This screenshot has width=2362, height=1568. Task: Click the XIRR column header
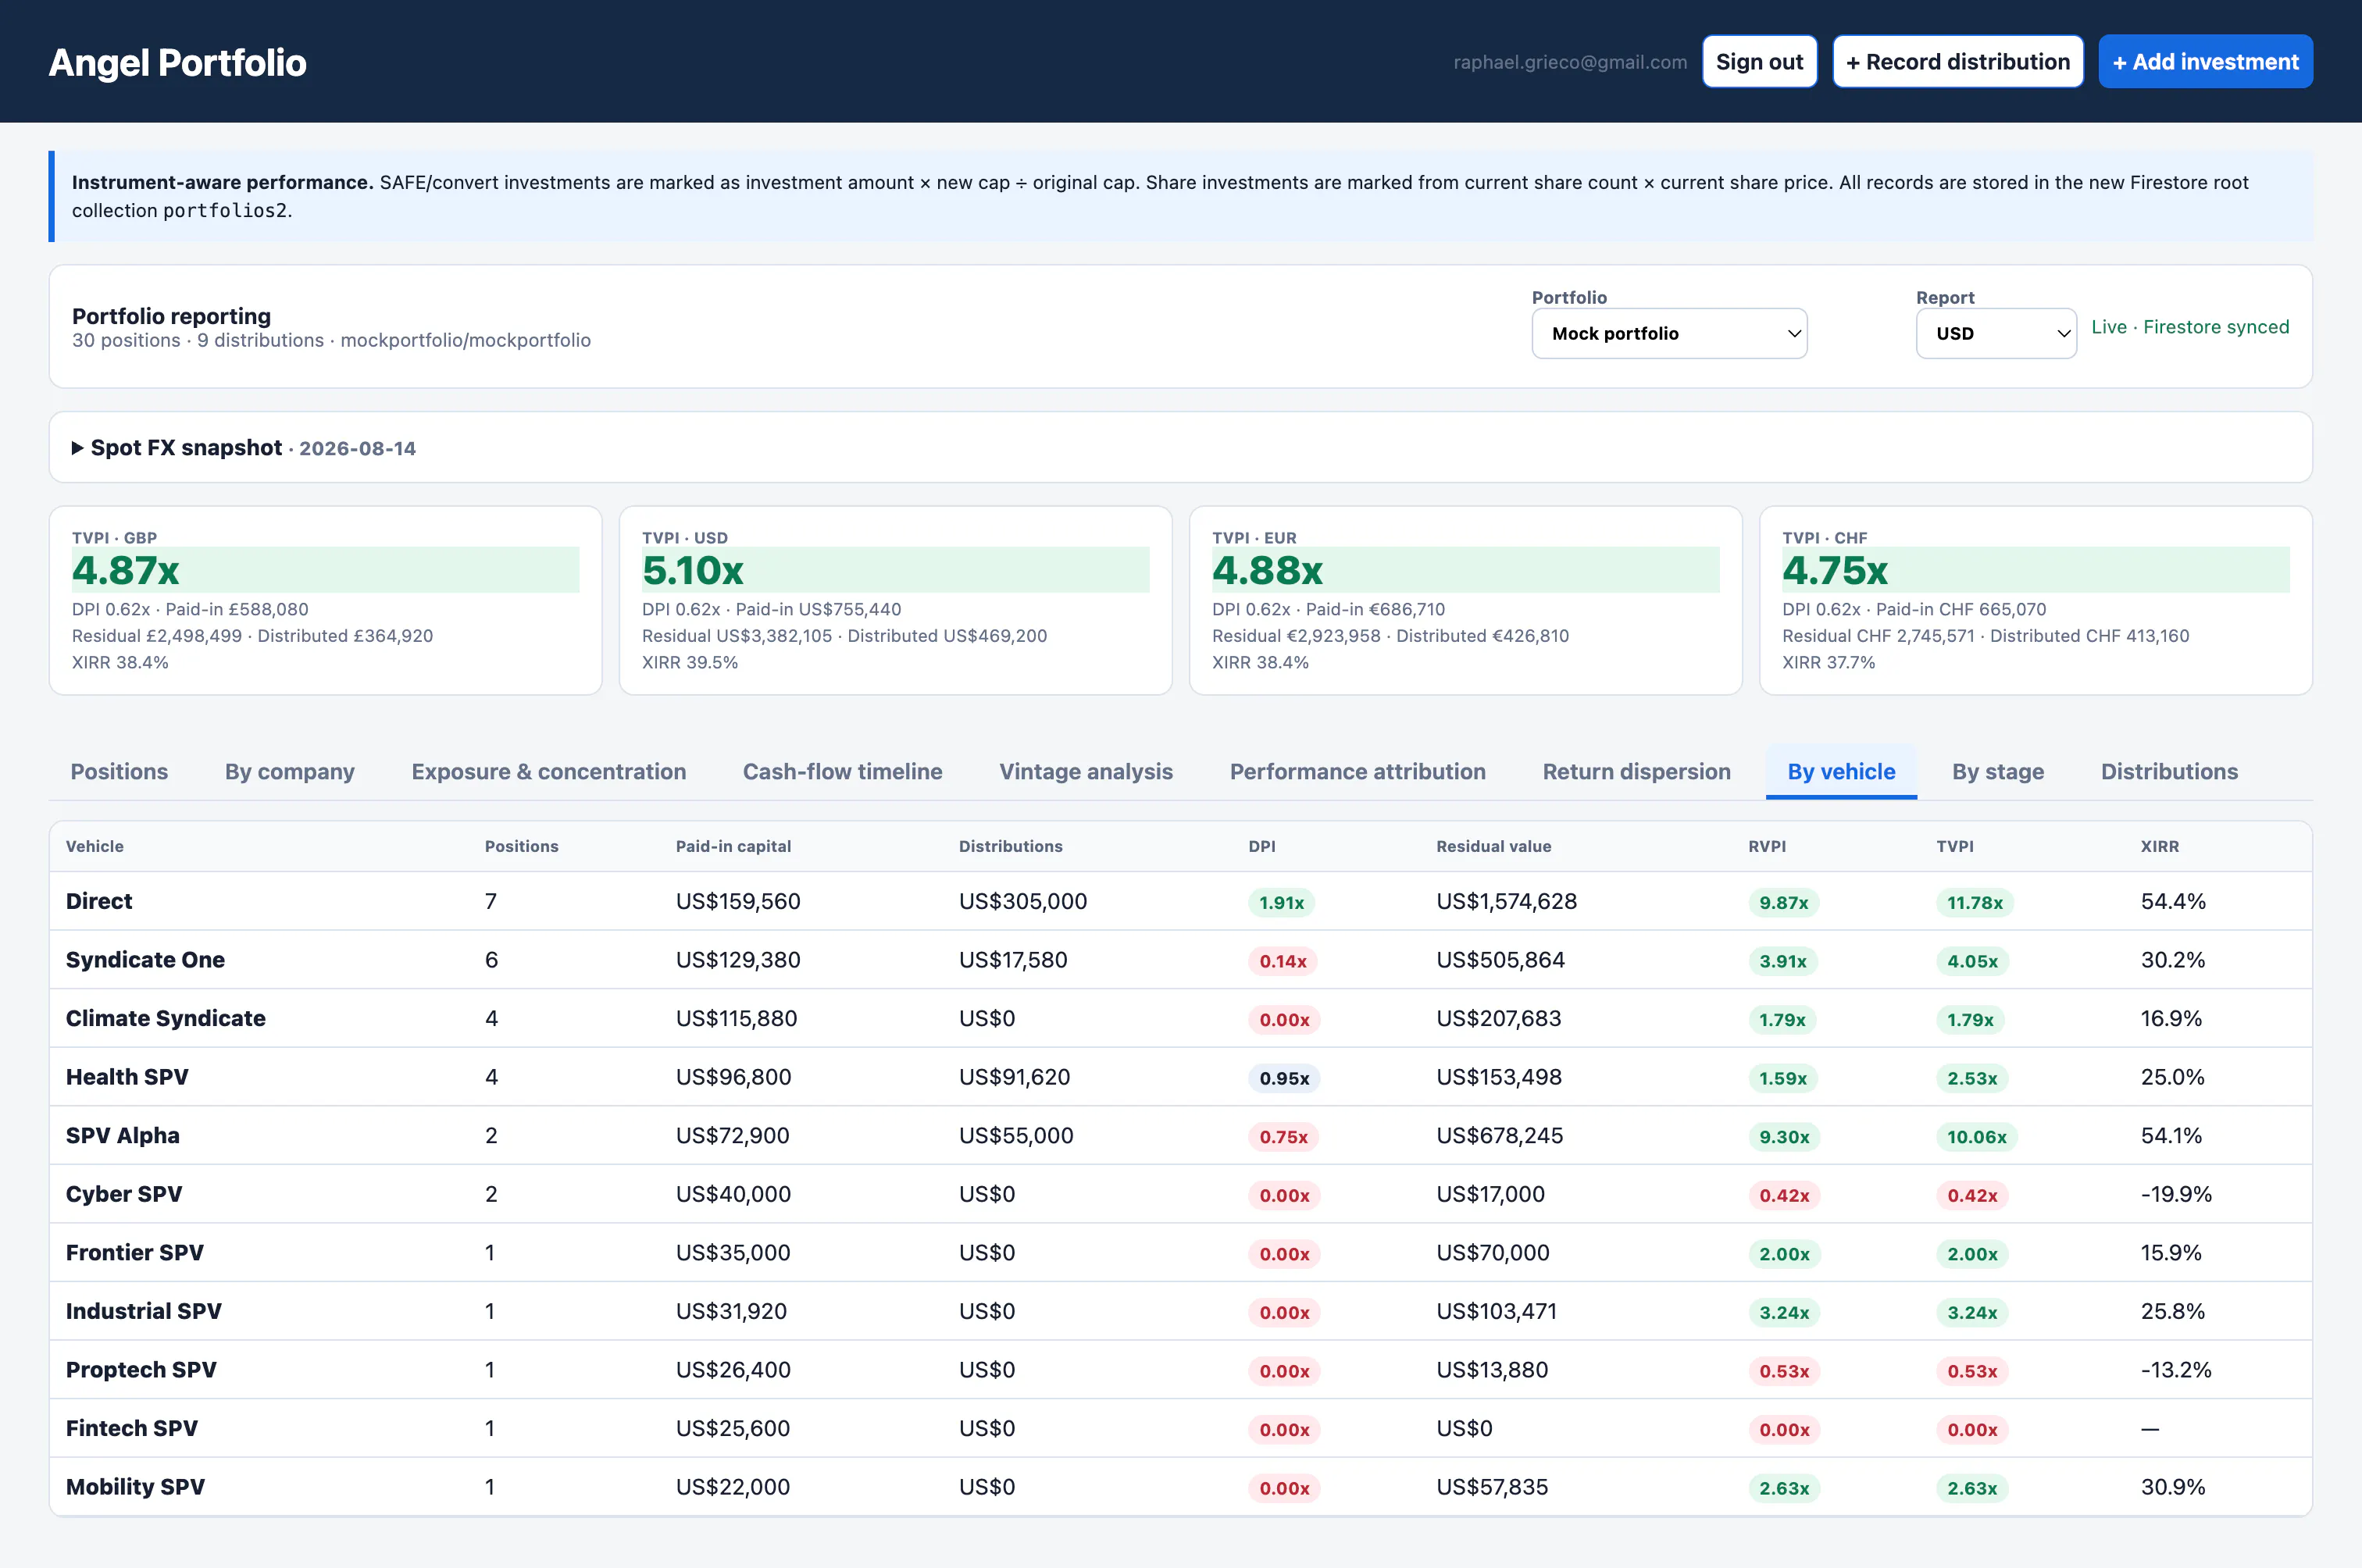click(2159, 846)
